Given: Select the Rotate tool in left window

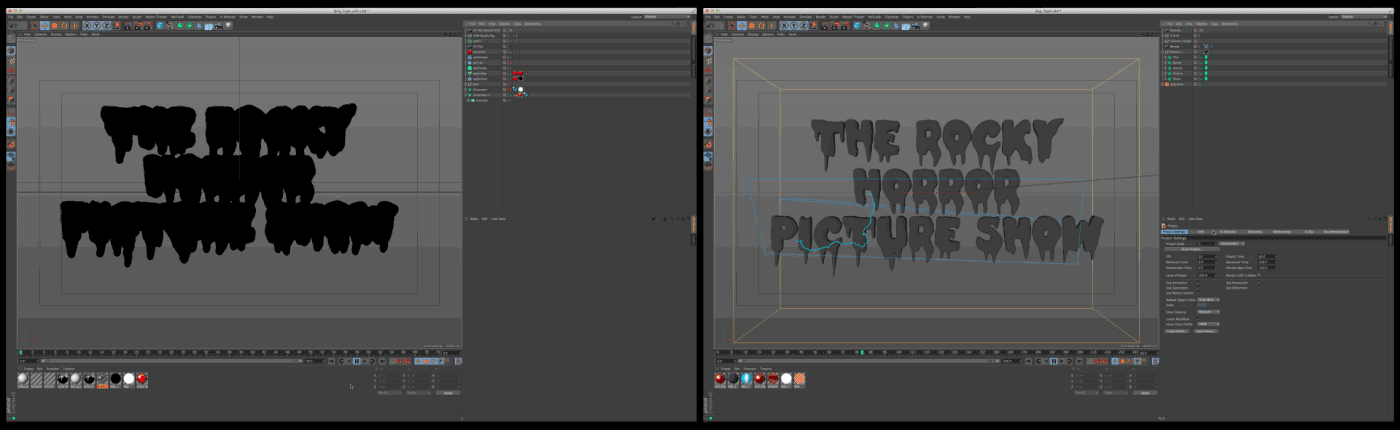Looking at the screenshot, I should pos(64,26).
